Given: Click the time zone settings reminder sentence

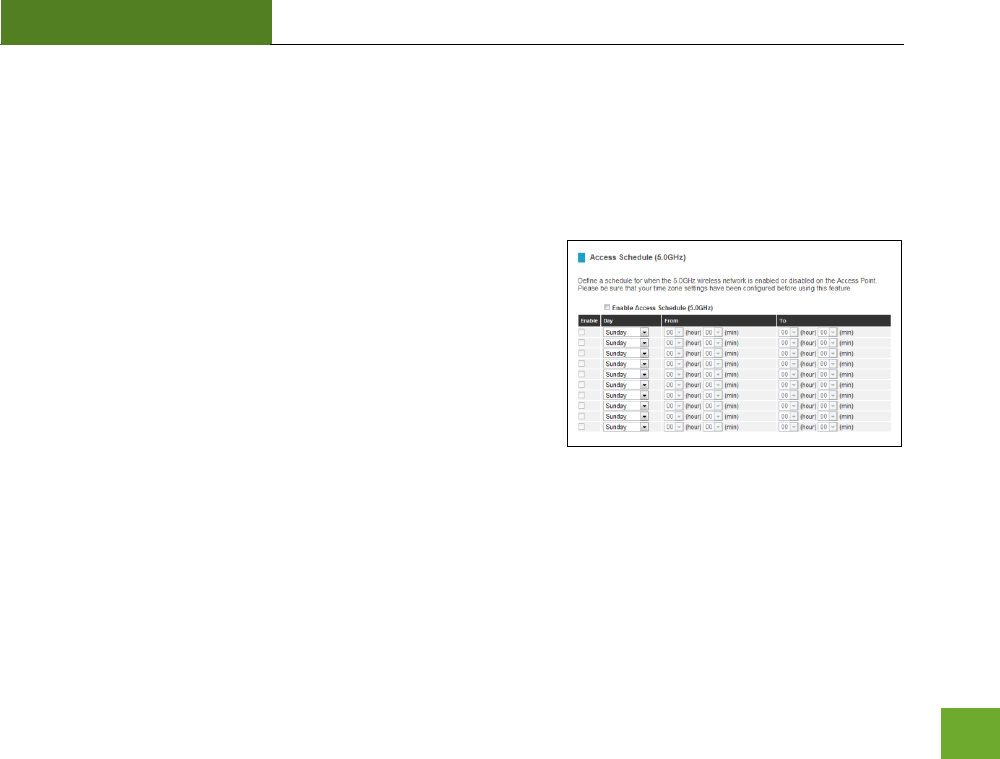Looking at the screenshot, I should (714, 289).
